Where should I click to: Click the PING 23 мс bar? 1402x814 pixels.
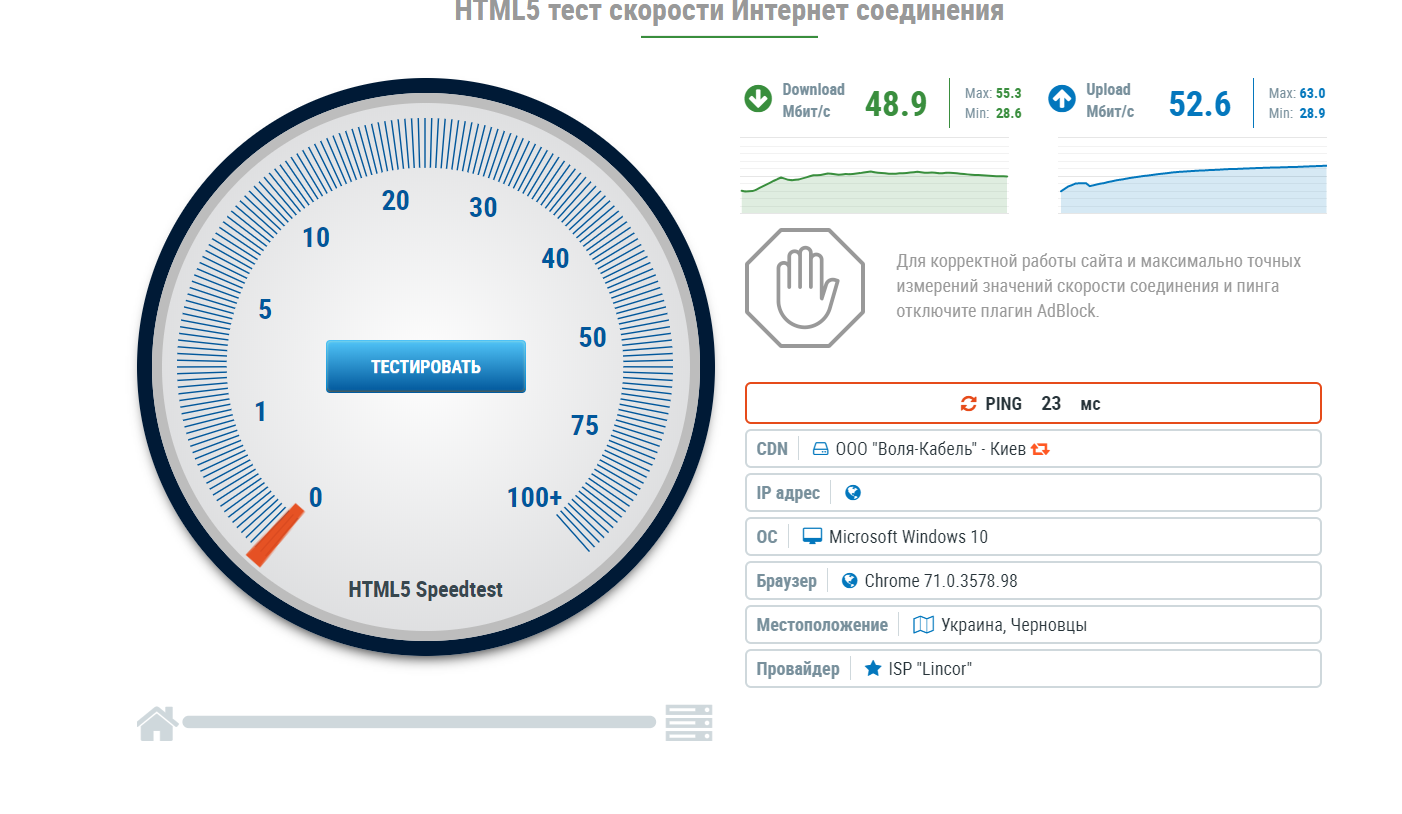point(1033,404)
